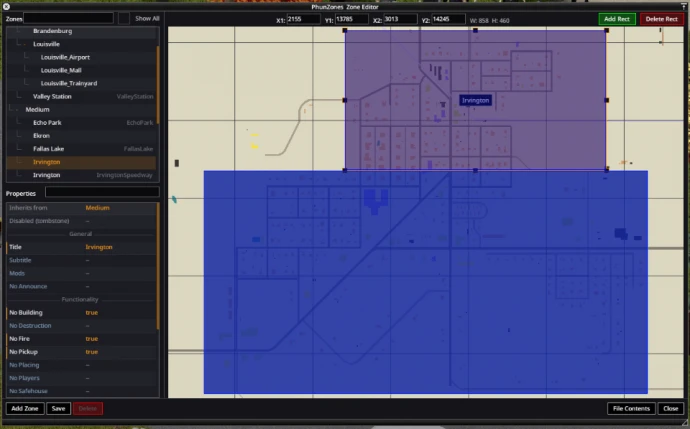Click the left-middle handle of the purple rectangle
Viewport: 690px width, 429px height.
(x=345, y=100)
